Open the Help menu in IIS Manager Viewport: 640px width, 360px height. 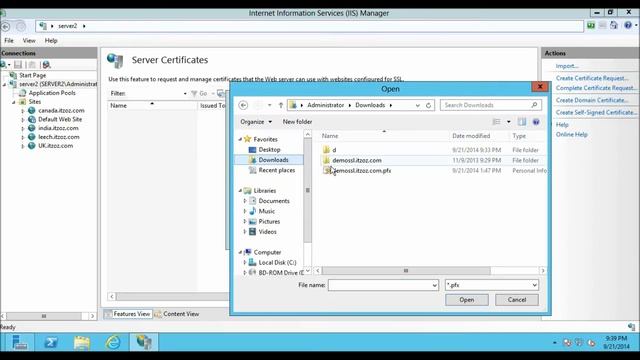51,41
